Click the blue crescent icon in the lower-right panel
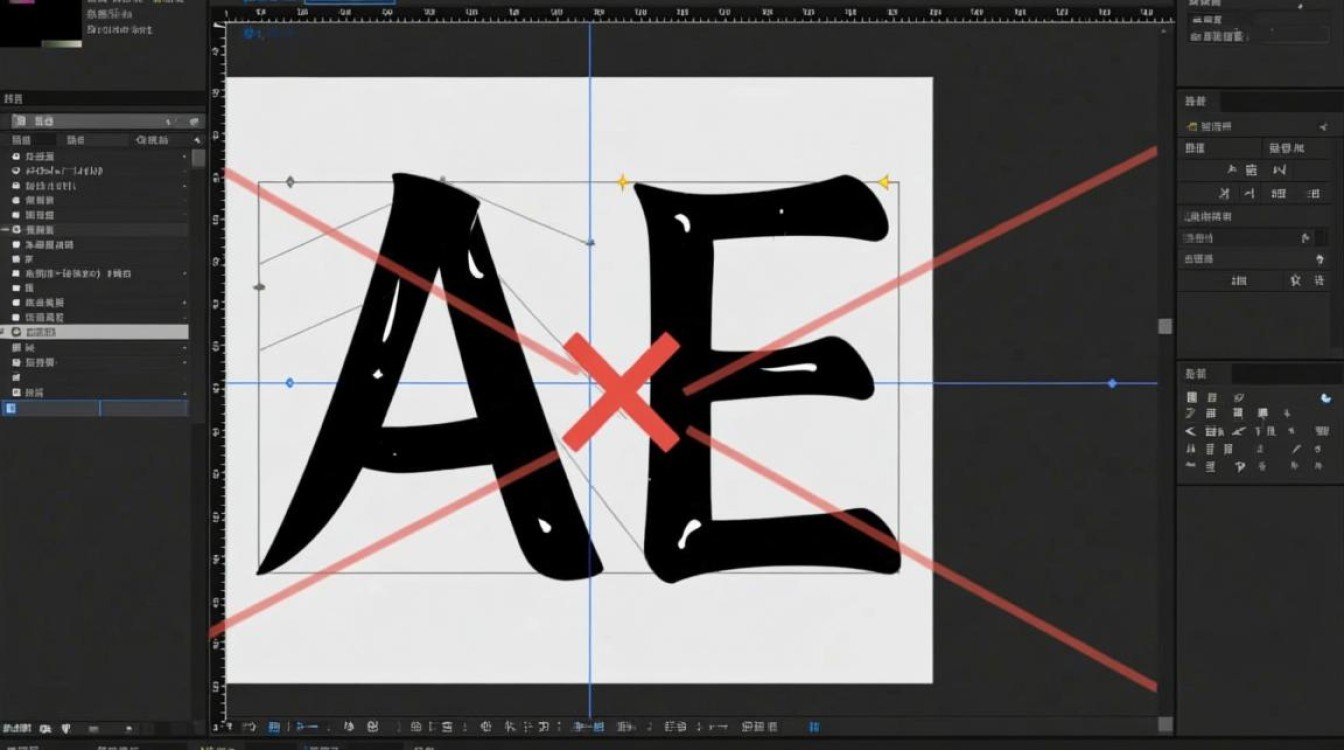 click(x=1326, y=398)
